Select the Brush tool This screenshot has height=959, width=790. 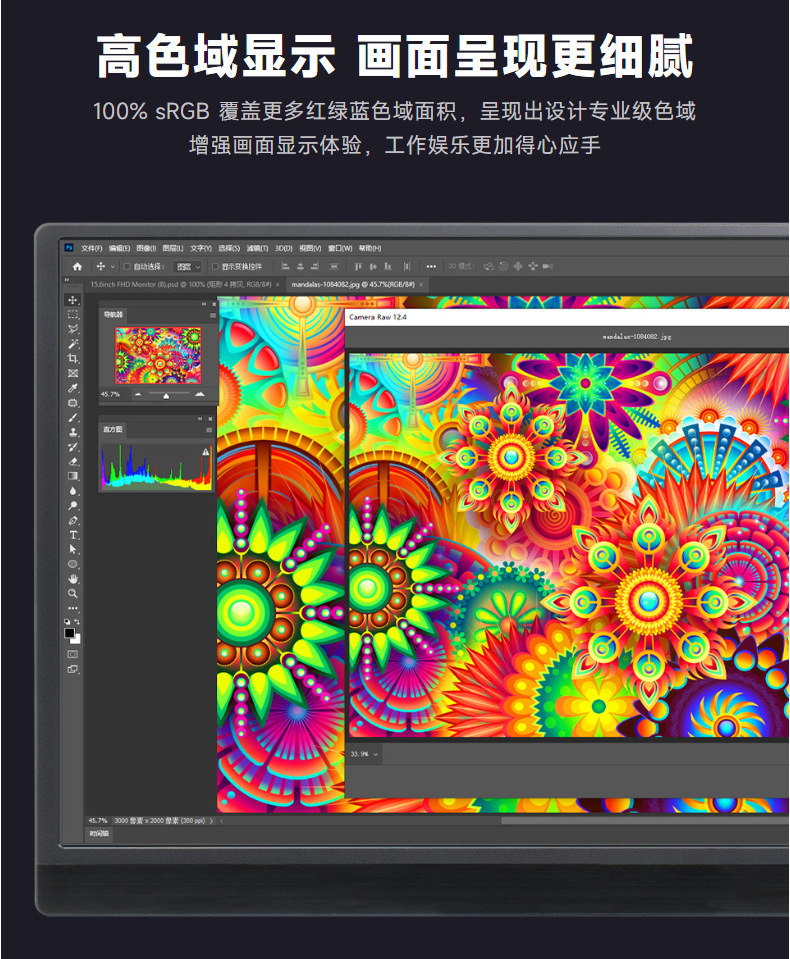(x=73, y=417)
